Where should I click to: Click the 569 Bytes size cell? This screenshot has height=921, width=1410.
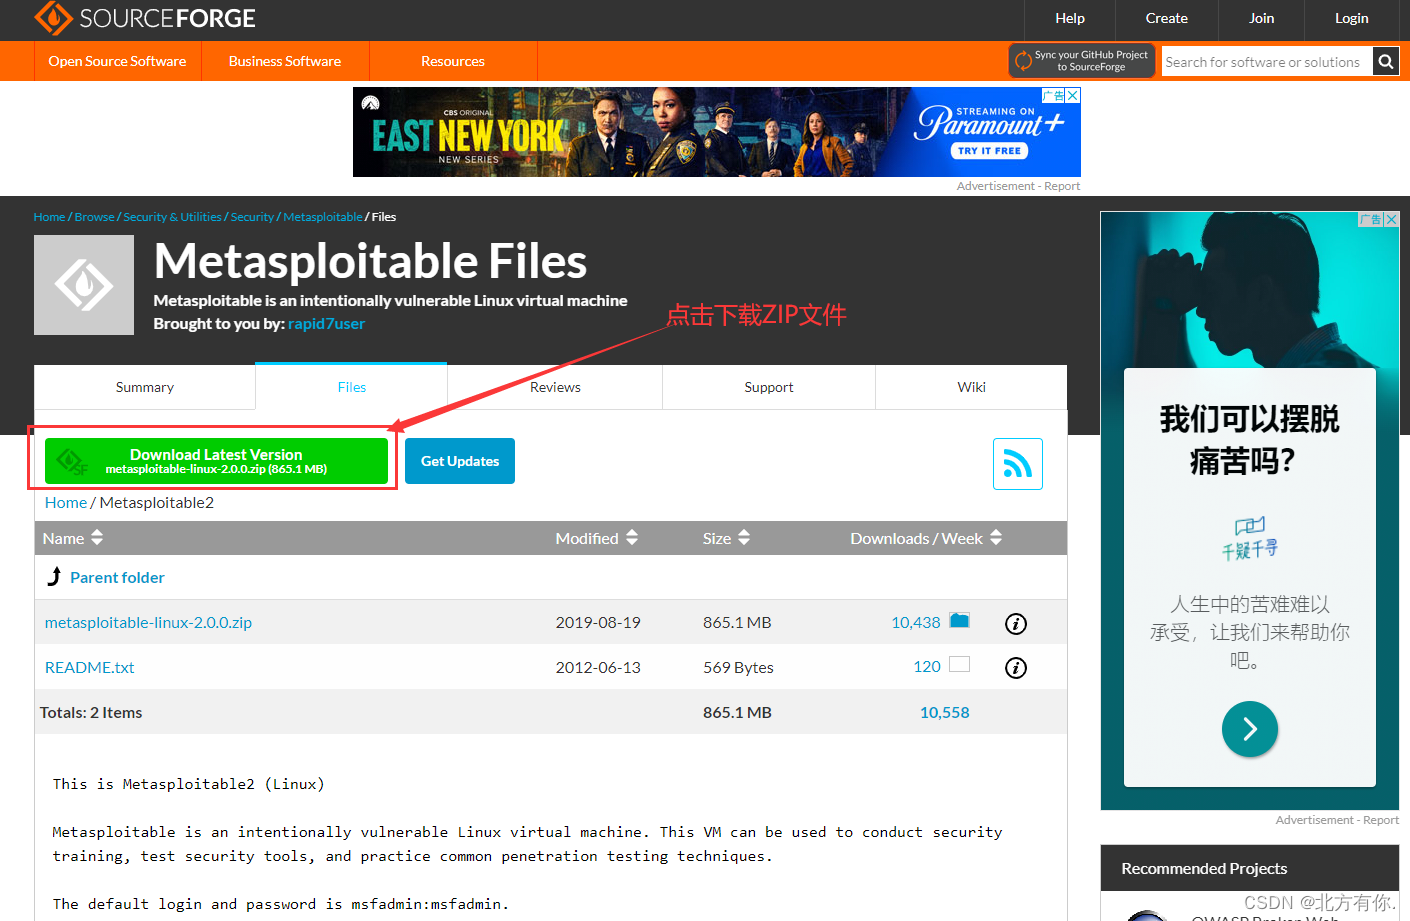738,667
